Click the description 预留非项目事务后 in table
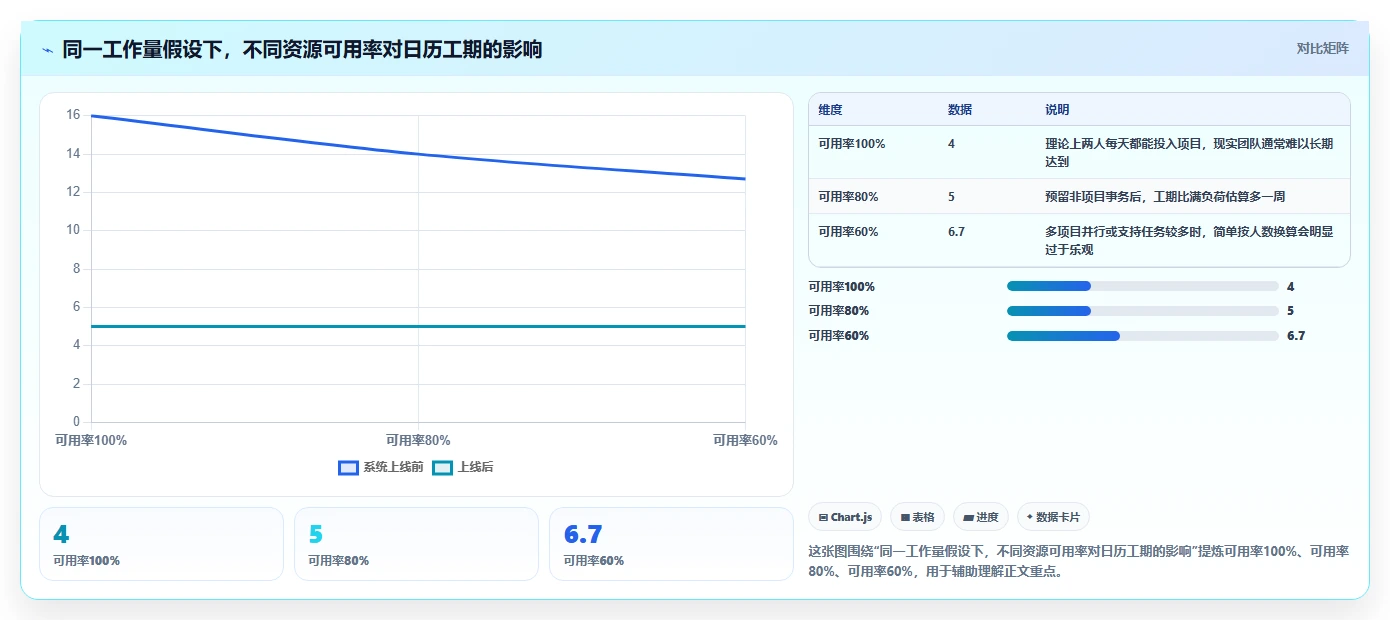Image resolution: width=1390 pixels, height=620 pixels. coord(1165,197)
